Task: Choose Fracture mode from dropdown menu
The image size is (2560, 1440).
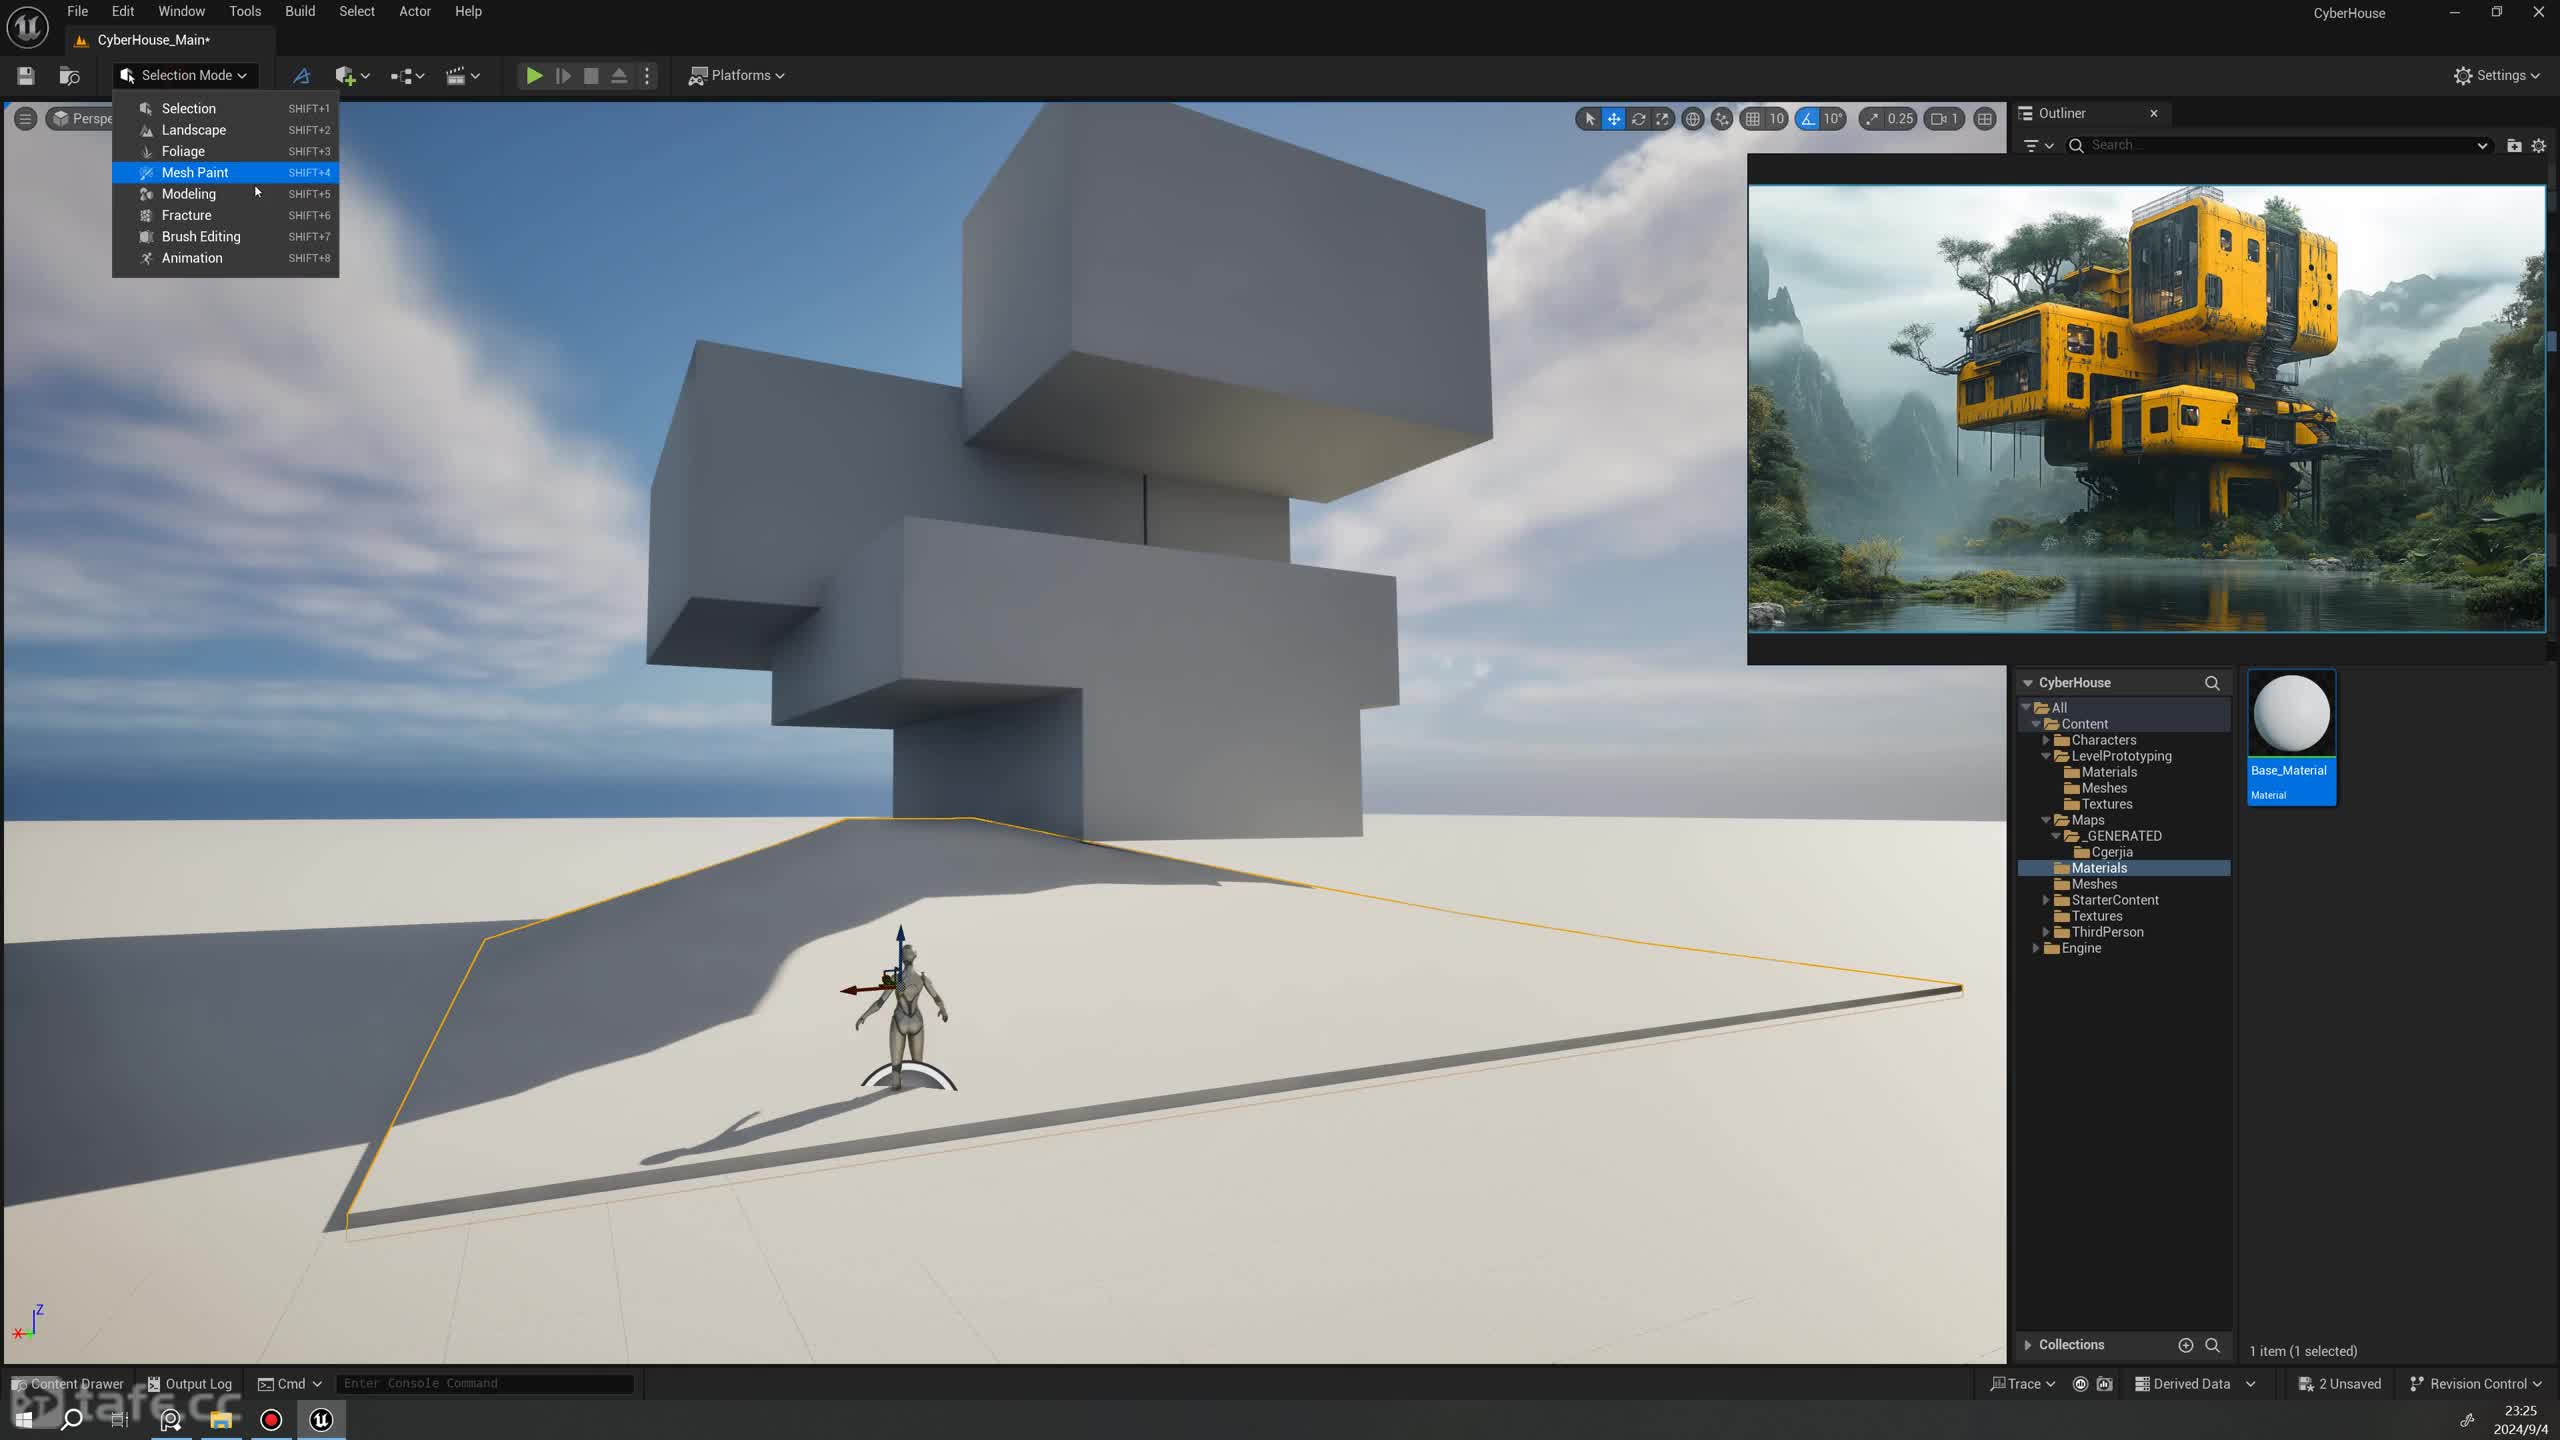Action: click(x=226, y=215)
